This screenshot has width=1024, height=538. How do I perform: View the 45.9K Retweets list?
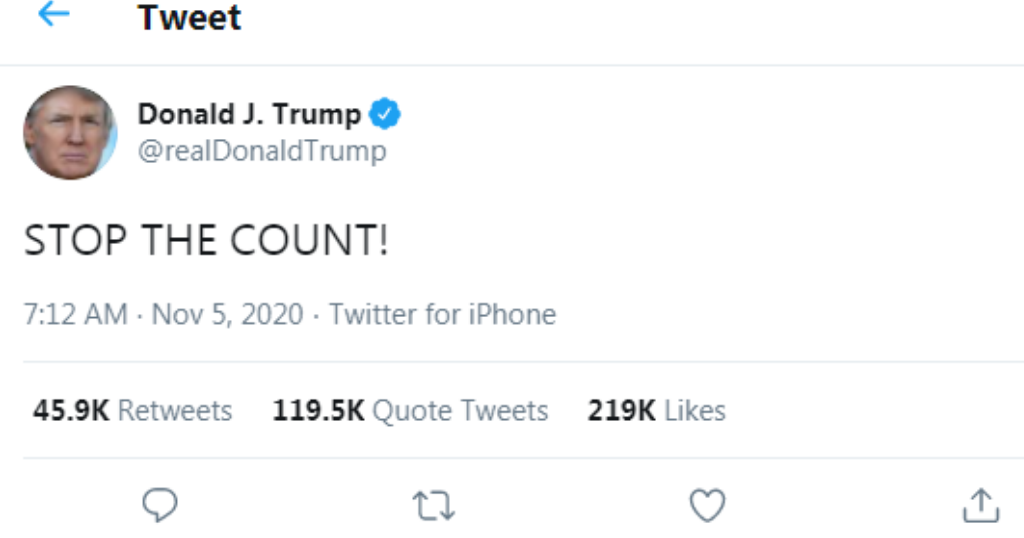tap(133, 411)
